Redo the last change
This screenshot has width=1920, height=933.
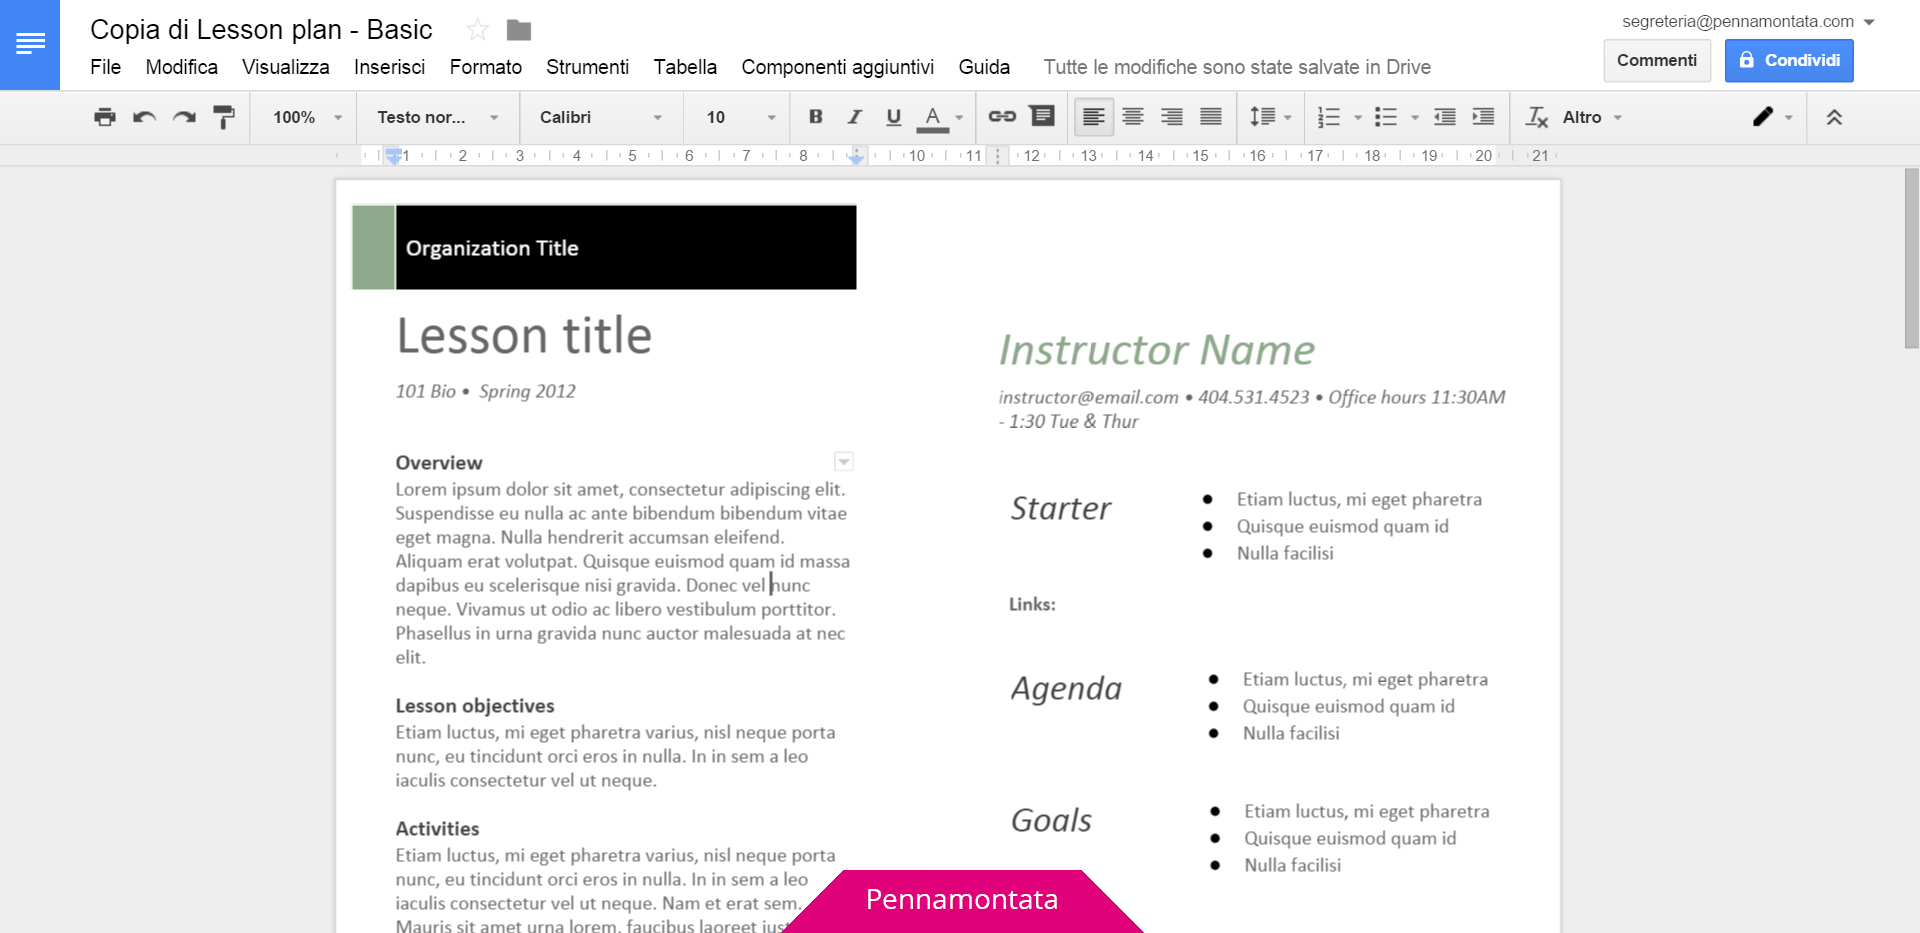click(x=184, y=117)
